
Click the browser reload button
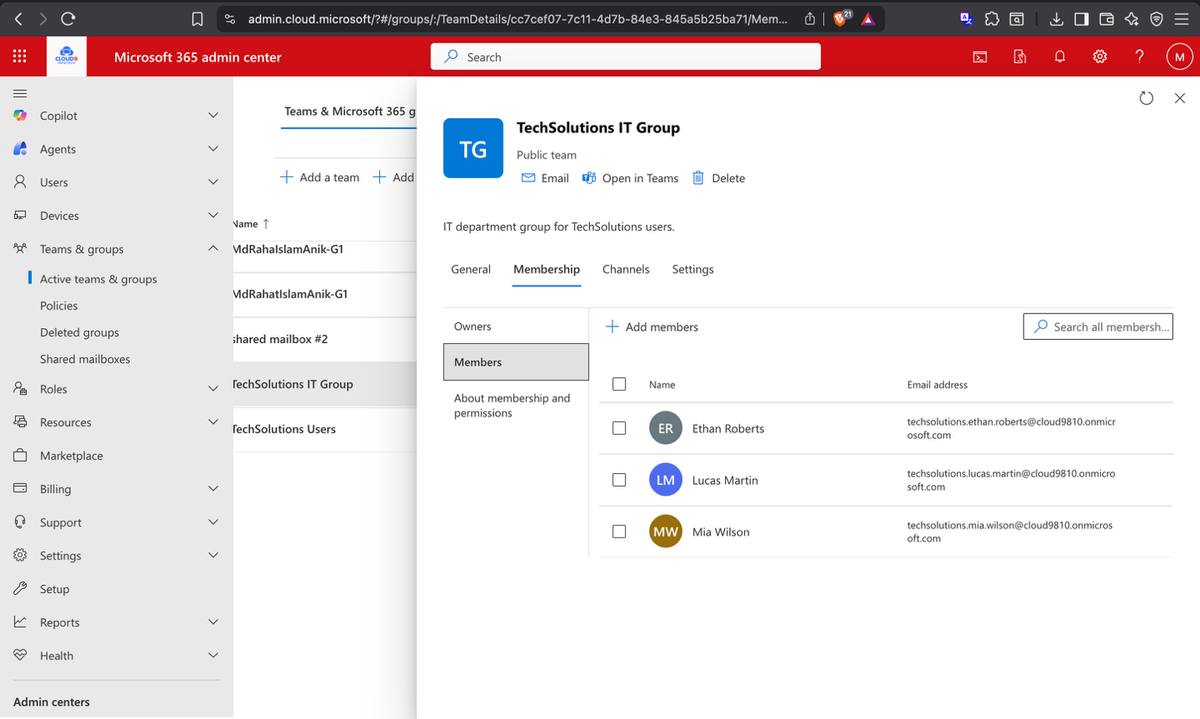point(68,18)
